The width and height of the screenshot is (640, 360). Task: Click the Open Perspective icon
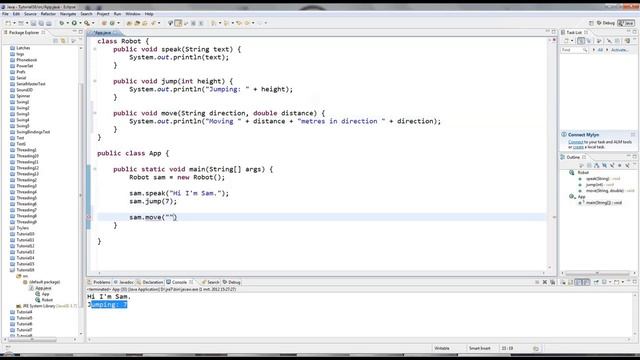[x=591, y=23]
